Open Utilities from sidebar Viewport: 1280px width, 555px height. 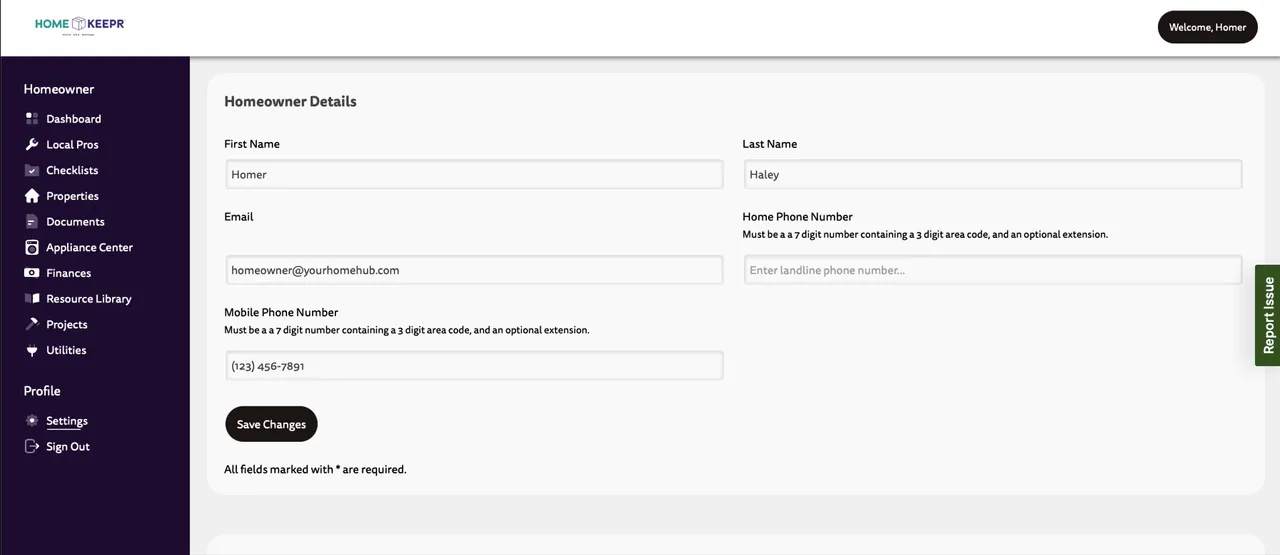tap(66, 350)
